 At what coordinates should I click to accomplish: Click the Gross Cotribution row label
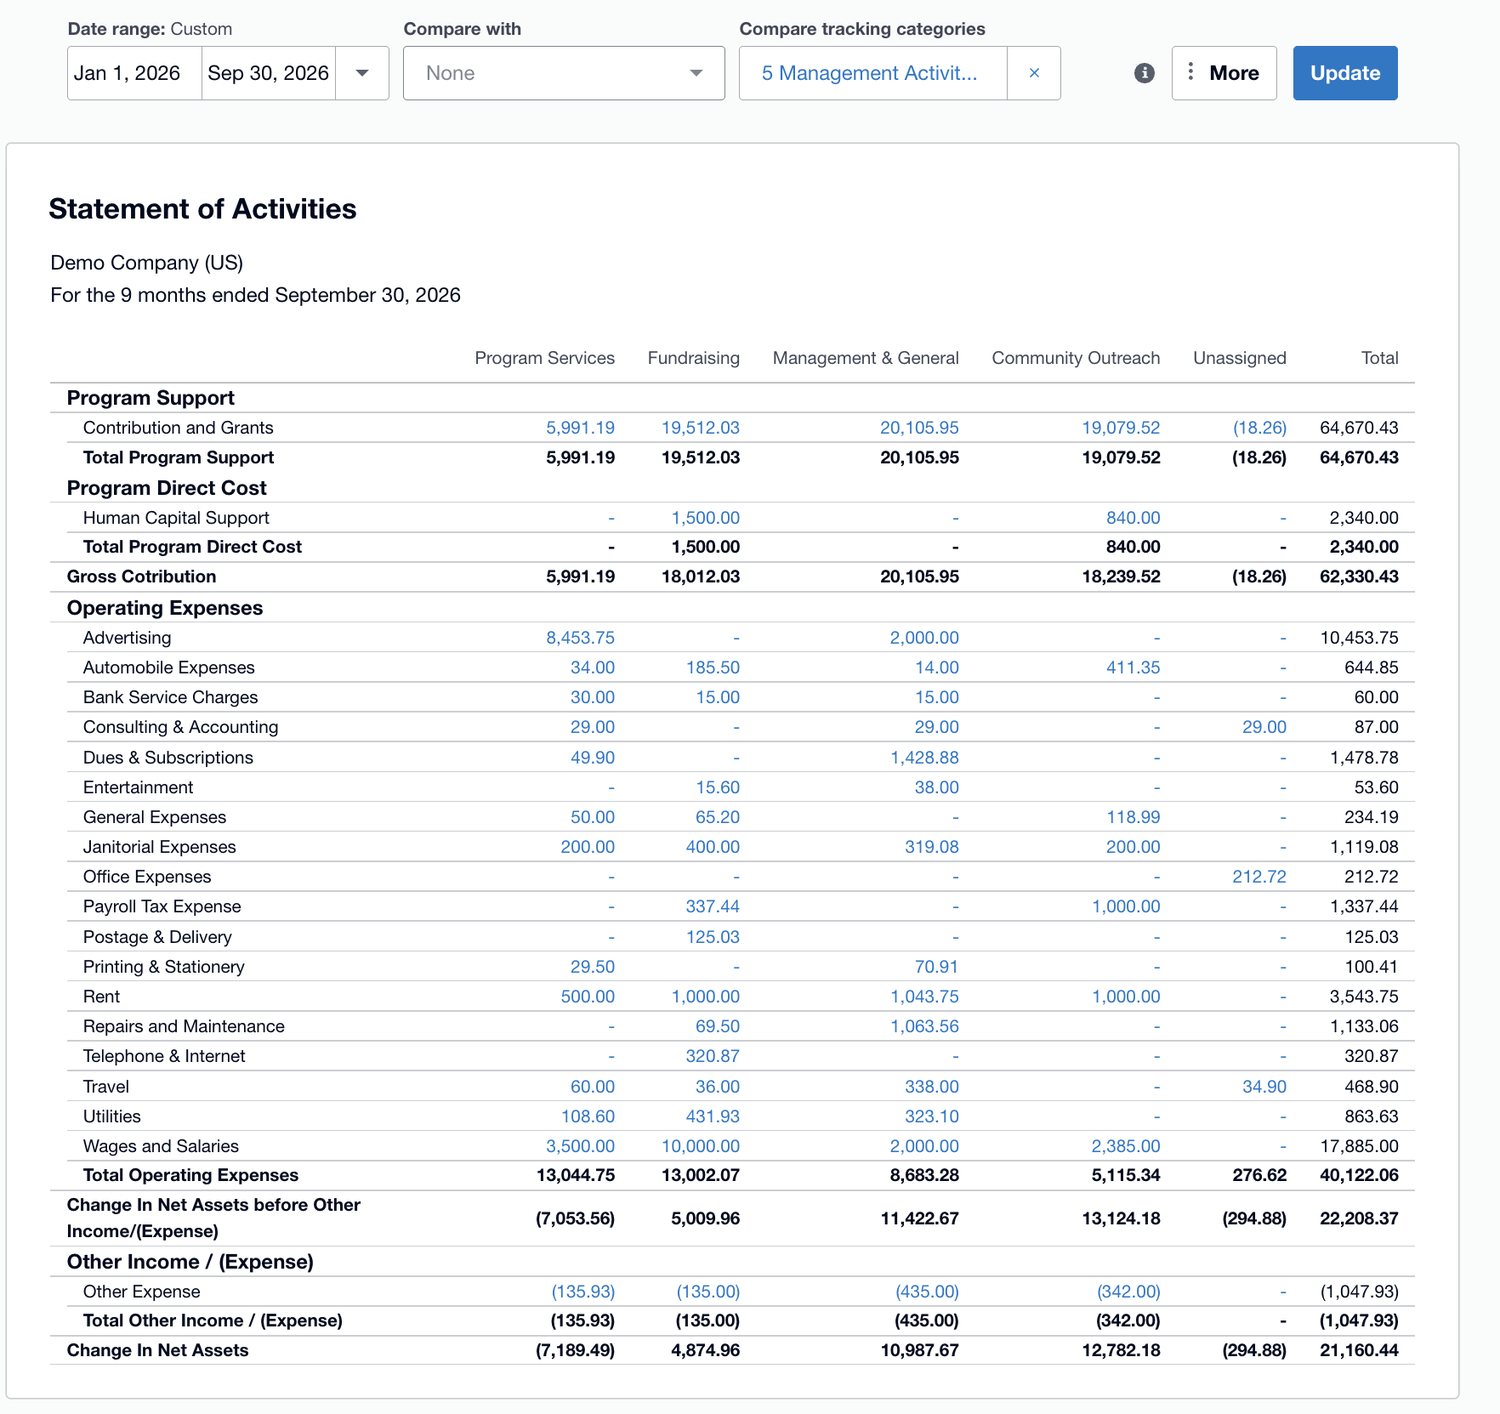coord(141,577)
